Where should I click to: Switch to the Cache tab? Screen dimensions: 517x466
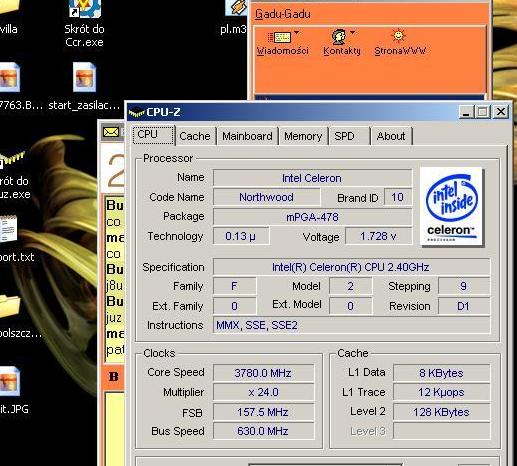(195, 136)
